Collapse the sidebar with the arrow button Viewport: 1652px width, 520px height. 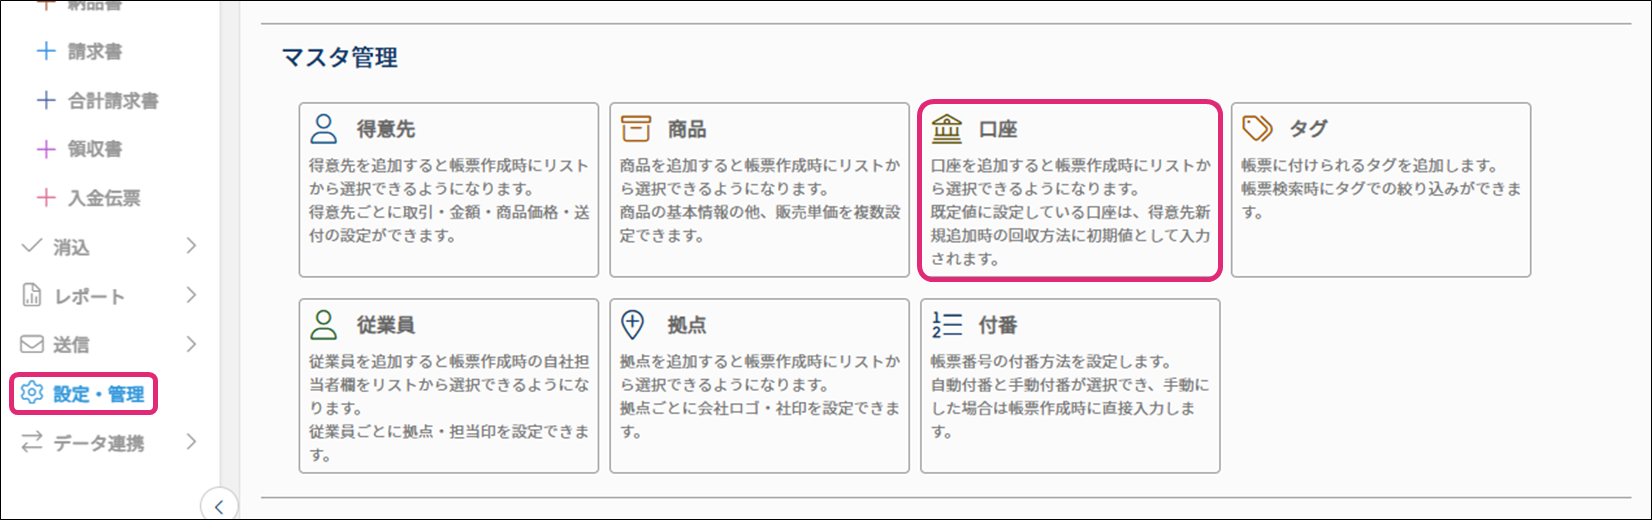point(219,505)
